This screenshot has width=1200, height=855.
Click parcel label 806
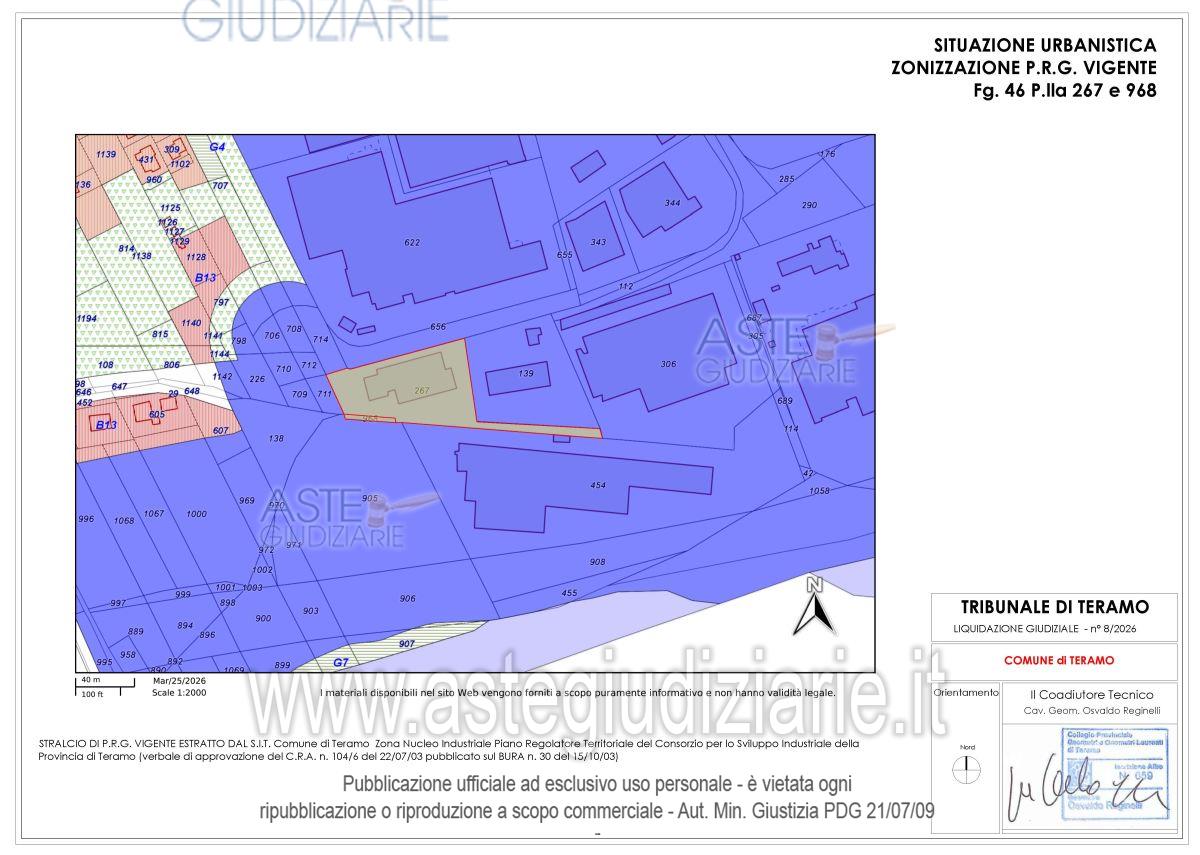(x=172, y=365)
